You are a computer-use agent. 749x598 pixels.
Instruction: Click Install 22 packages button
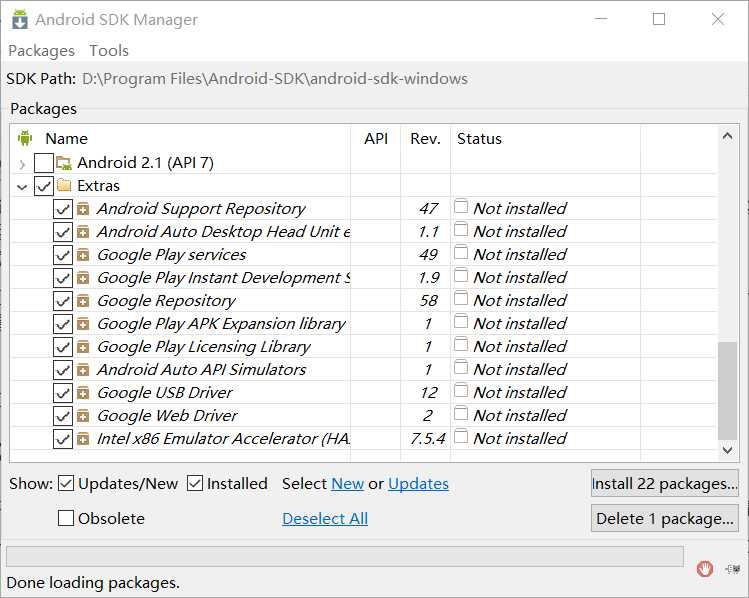pos(664,483)
